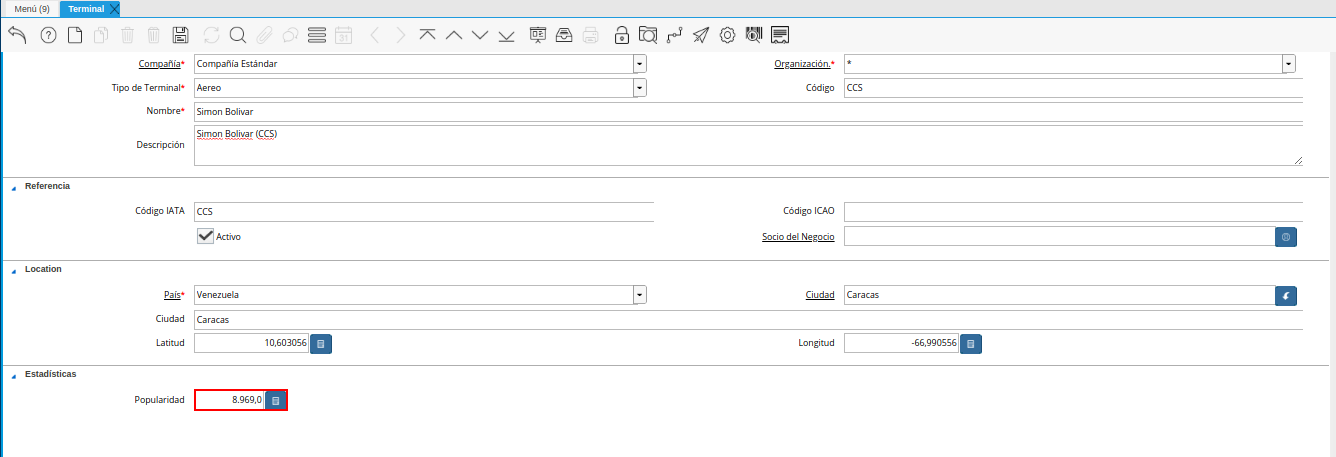Collapse the Referencia section
The height and width of the screenshot is (457, 1336).
point(13,187)
